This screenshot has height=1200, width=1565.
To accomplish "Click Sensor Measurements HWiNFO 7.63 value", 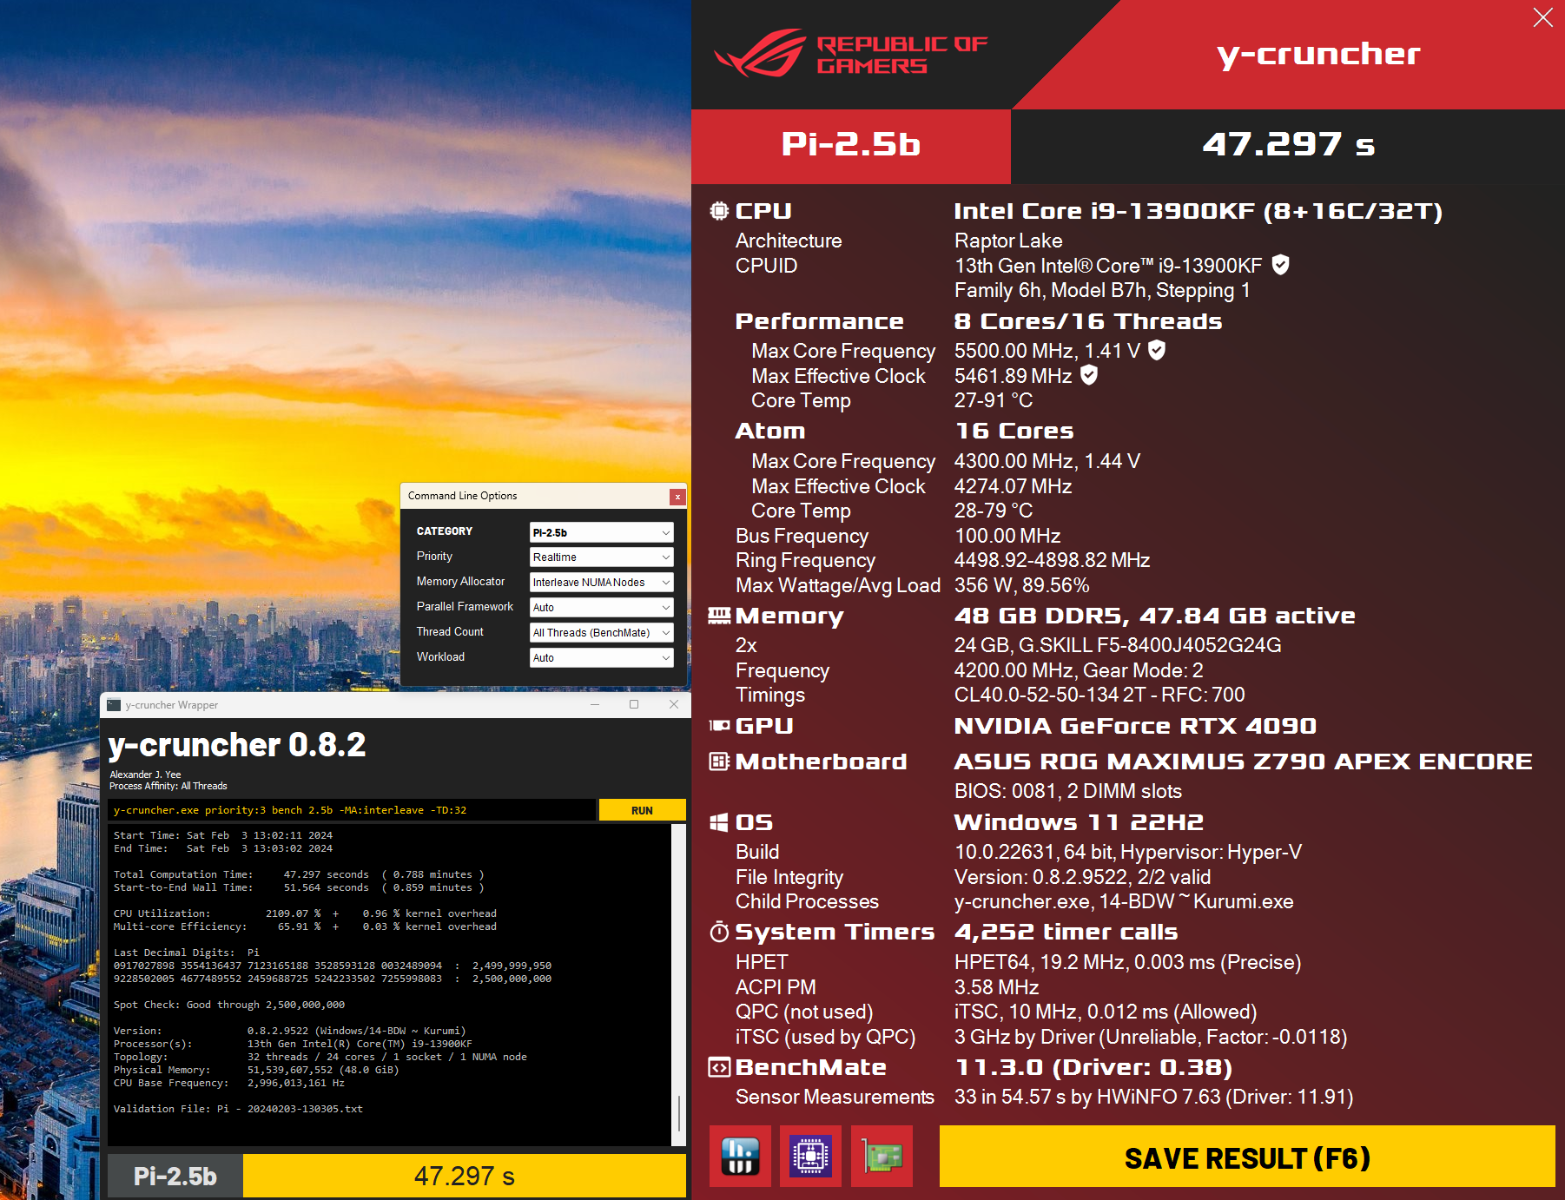I will click(1153, 1097).
